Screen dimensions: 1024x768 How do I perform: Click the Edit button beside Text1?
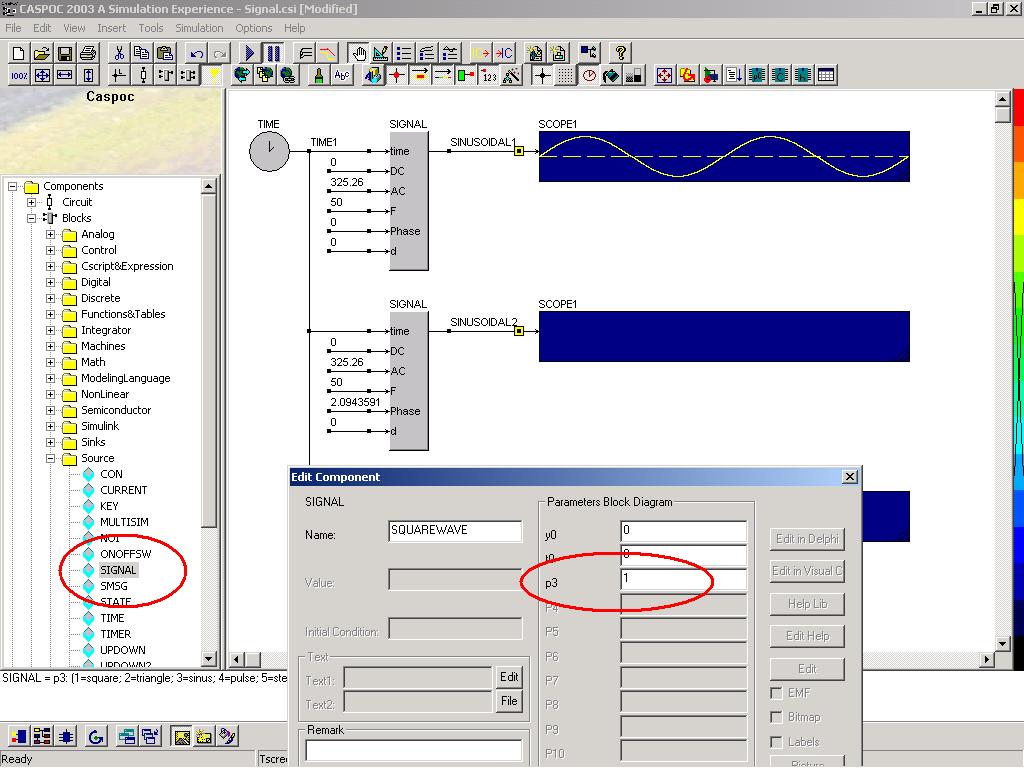point(509,677)
